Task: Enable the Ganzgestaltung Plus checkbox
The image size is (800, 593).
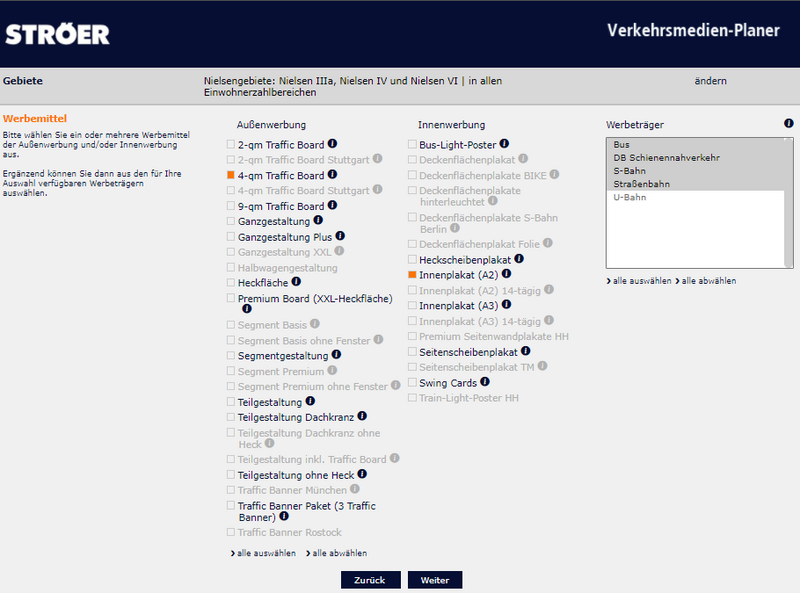Action: pos(231,237)
